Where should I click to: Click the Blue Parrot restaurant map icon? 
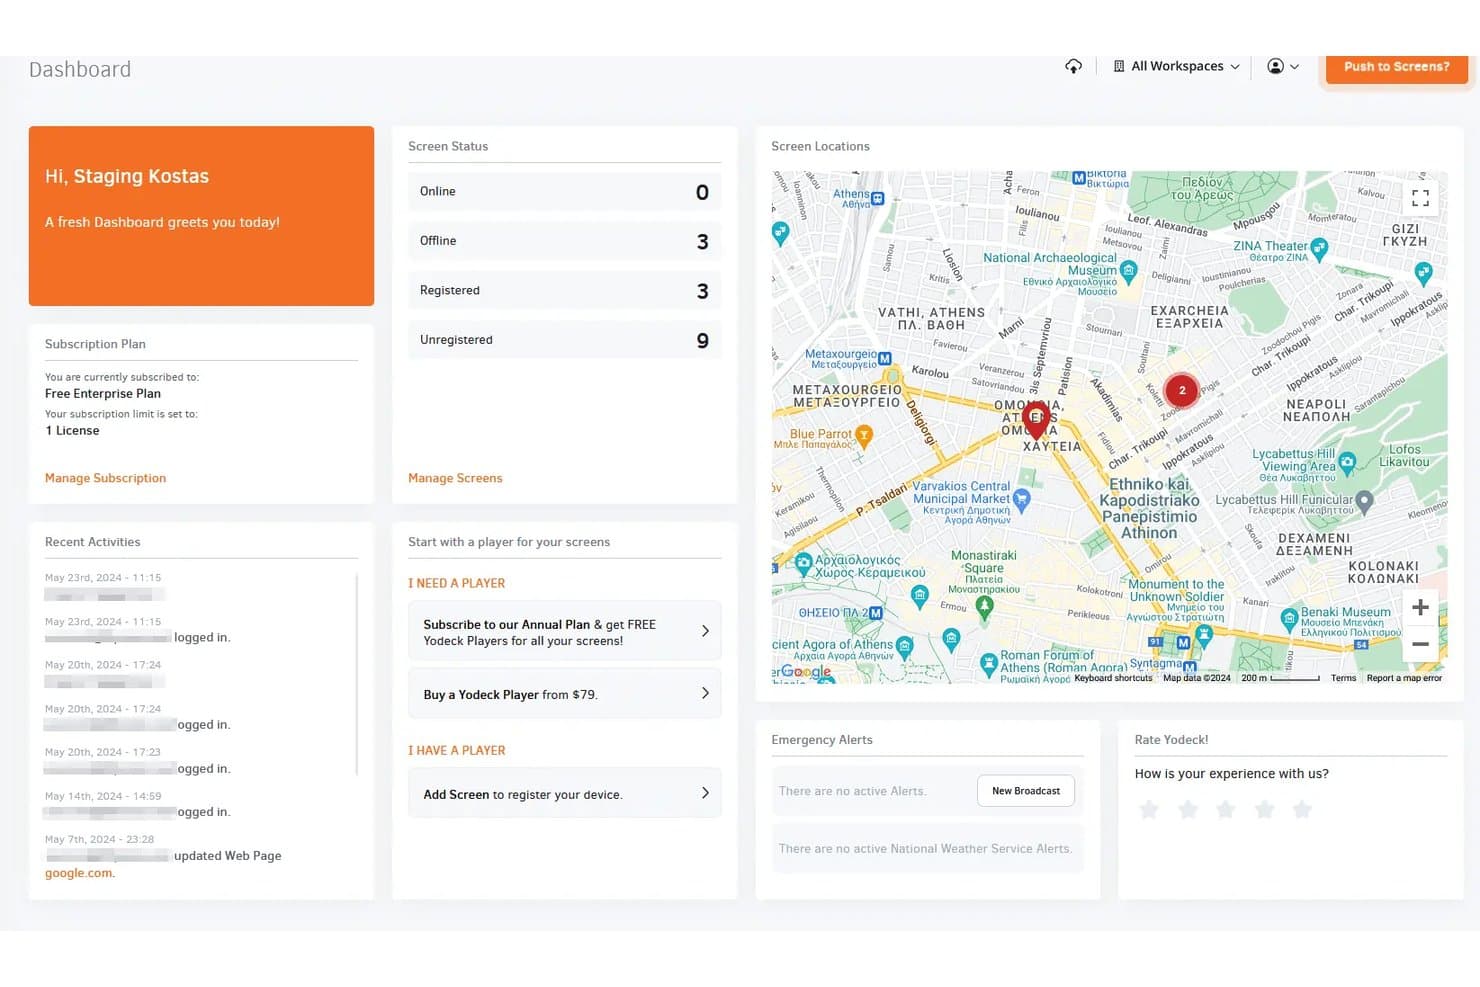[864, 434]
